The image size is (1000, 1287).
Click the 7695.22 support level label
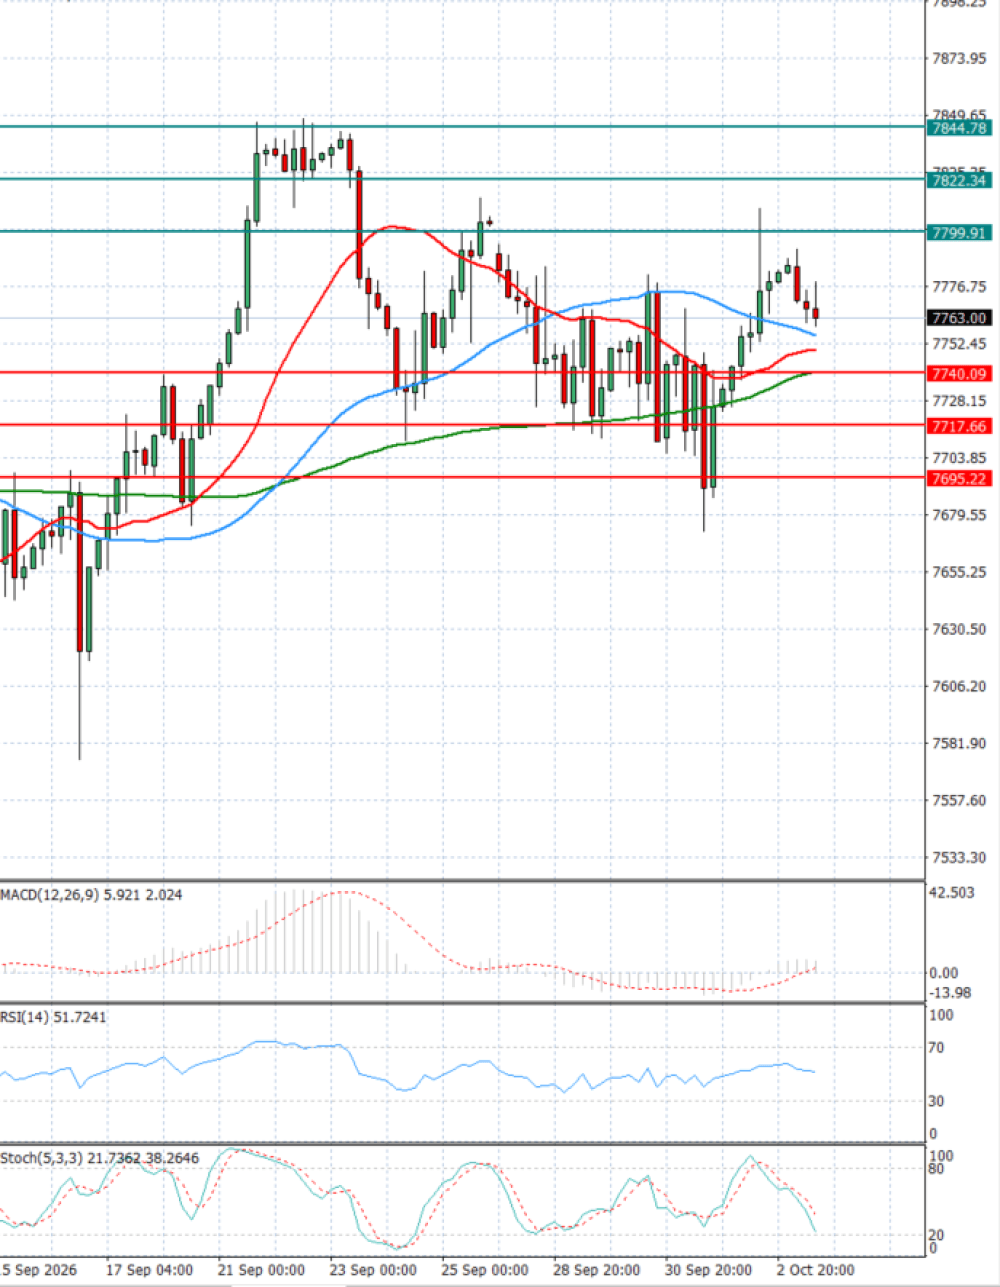click(958, 478)
